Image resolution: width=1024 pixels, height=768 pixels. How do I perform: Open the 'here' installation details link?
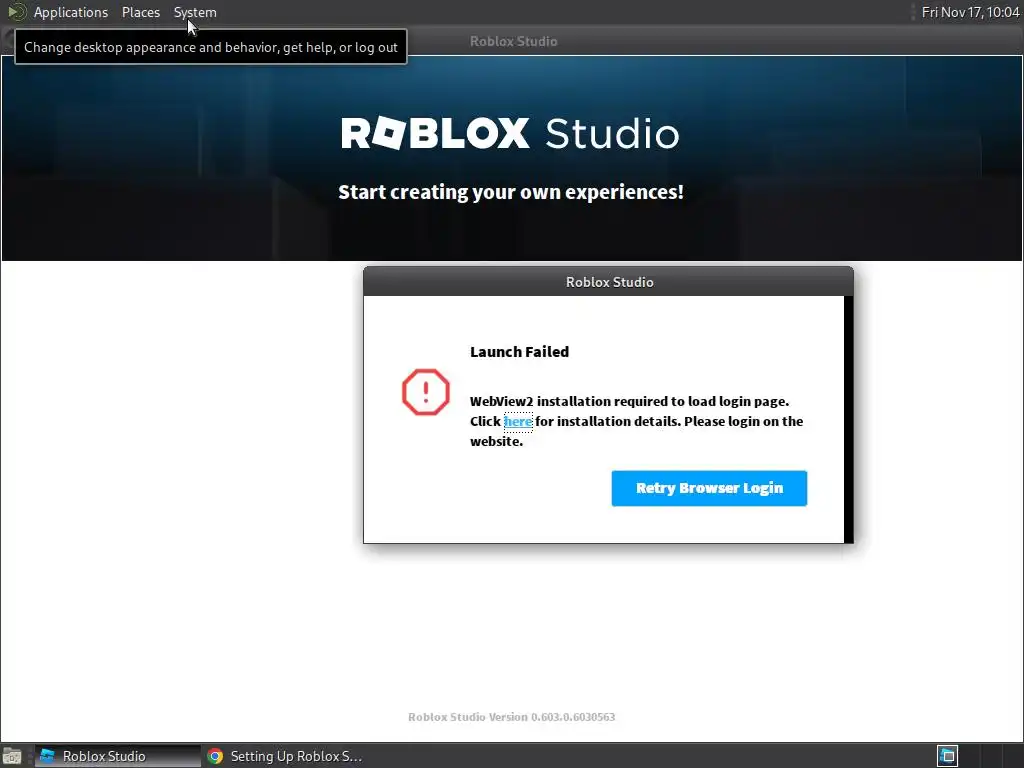point(518,421)
